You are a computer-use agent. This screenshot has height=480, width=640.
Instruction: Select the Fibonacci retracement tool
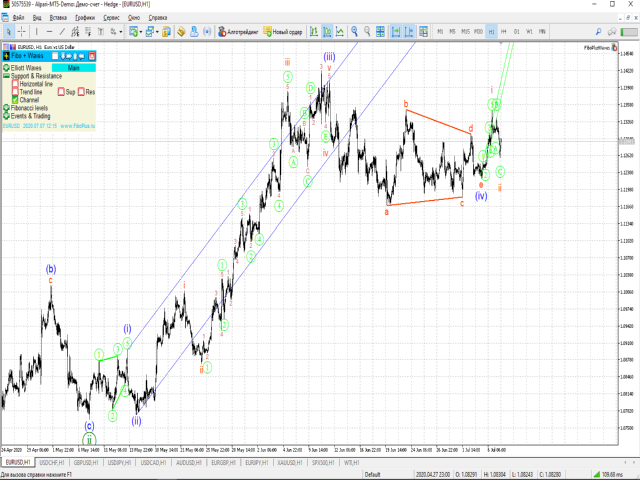[88, 32]
